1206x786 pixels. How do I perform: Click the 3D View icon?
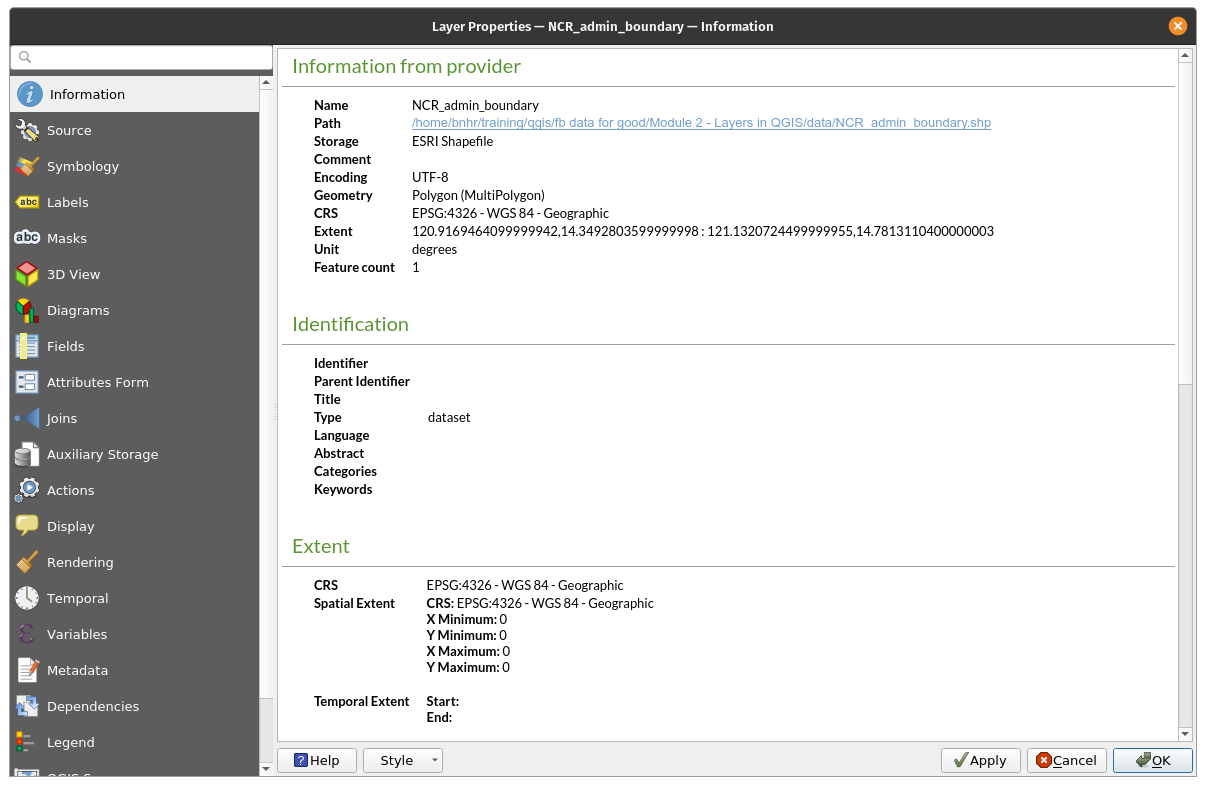tap(28, 274)
